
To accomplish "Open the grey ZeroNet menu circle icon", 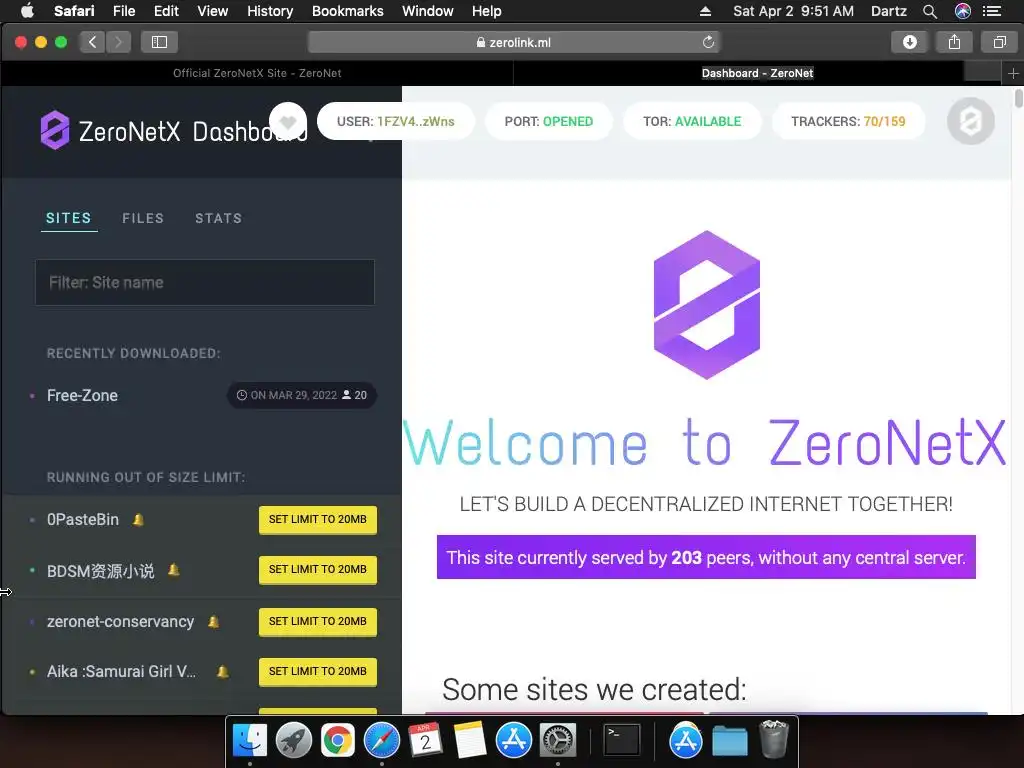I will click(970, 121).
